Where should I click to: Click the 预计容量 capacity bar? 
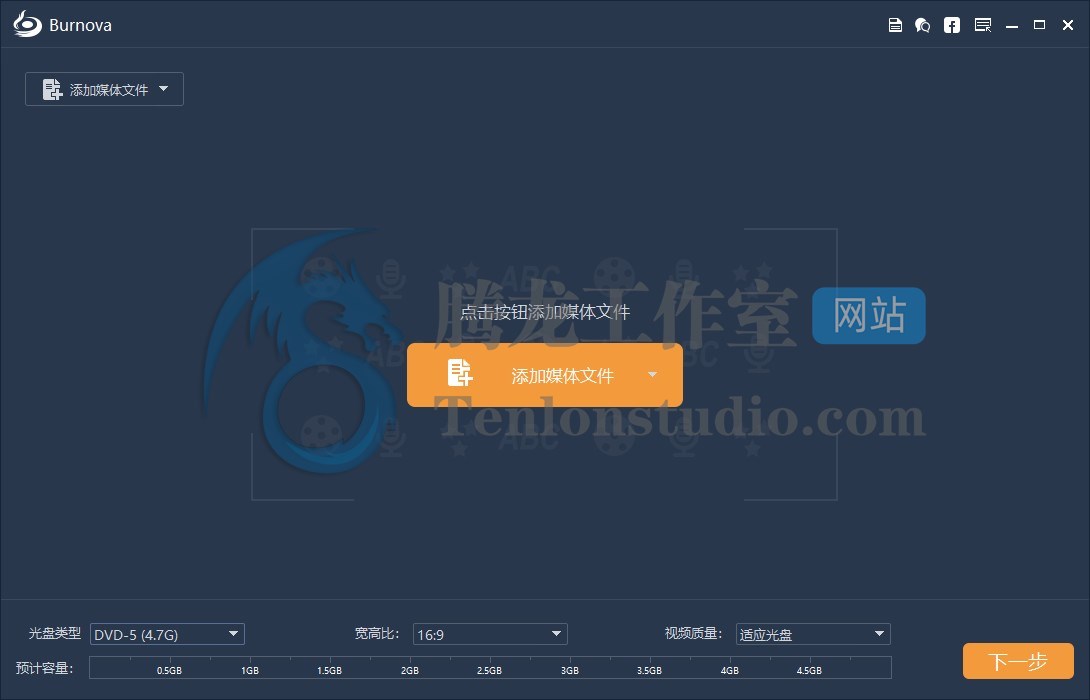490,667
